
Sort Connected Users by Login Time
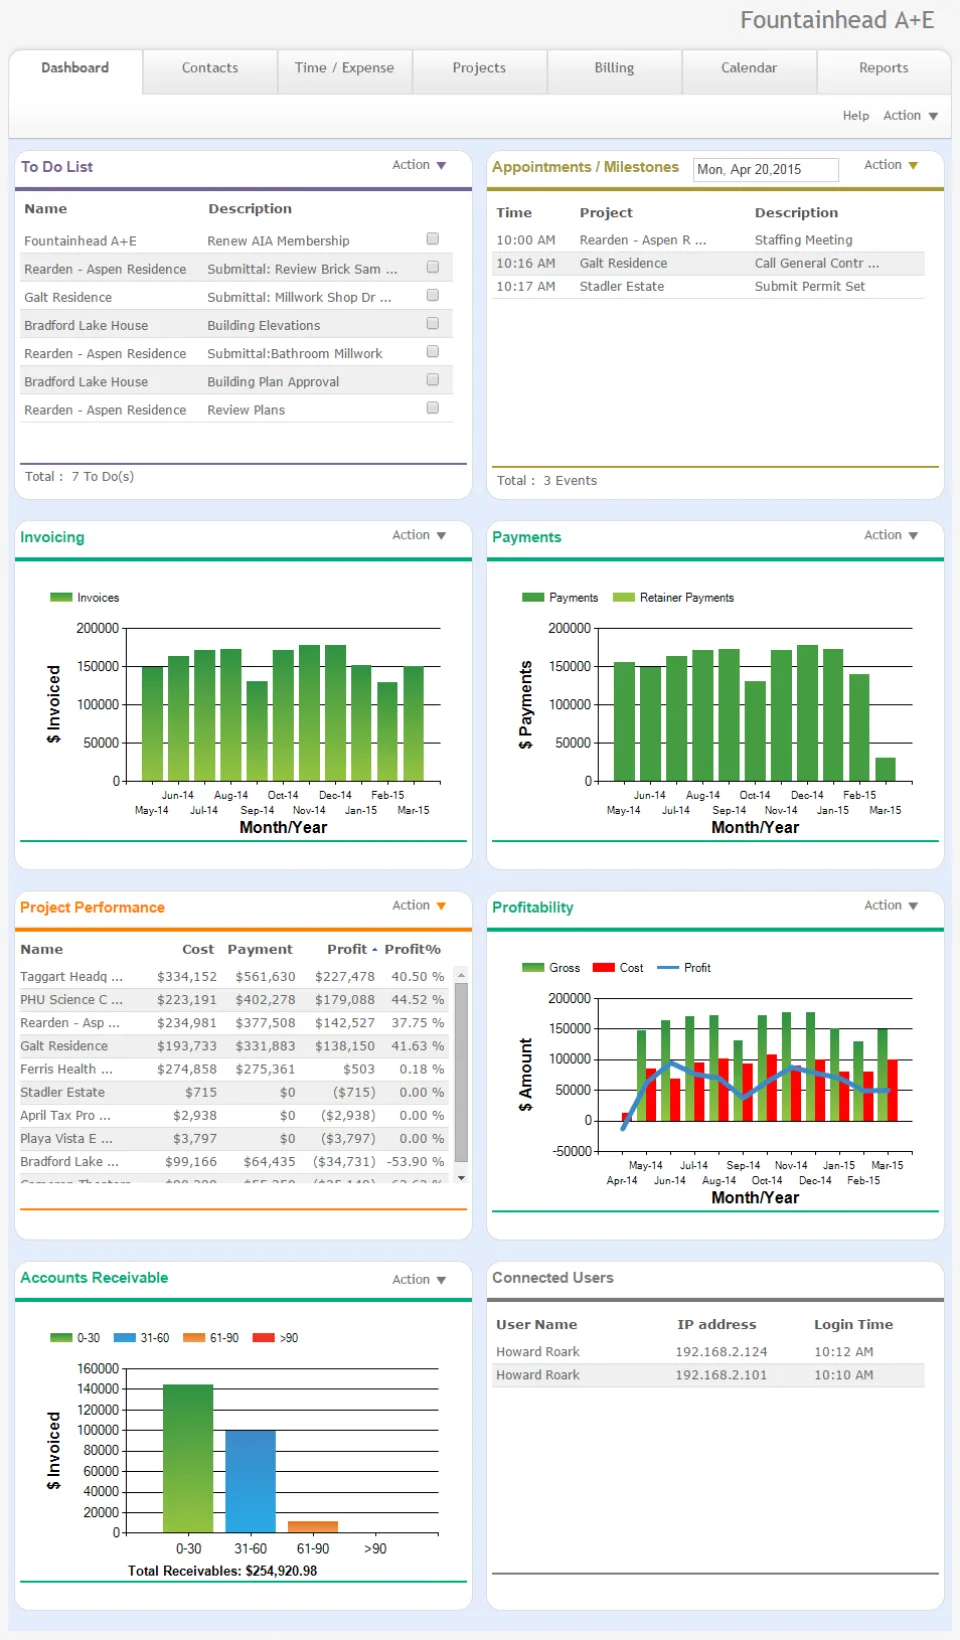pyautogui.click(x=853, y=1324)
